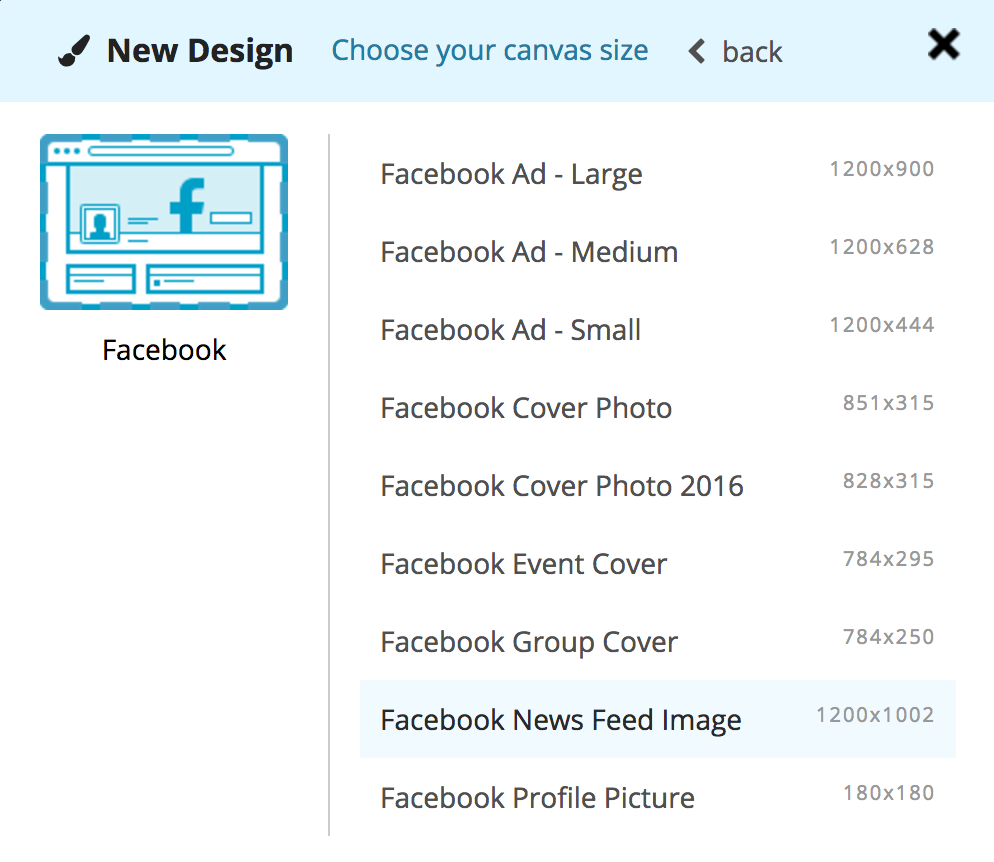Pick Facebook Group Cover 784x250

528,641
